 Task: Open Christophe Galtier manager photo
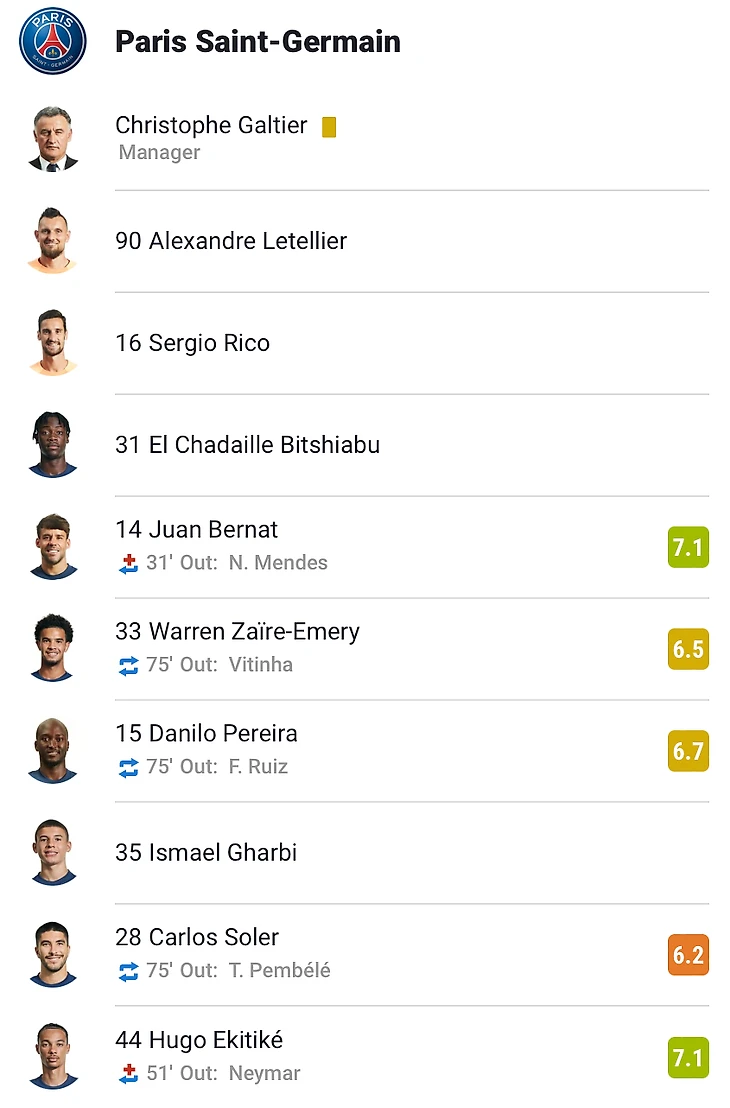pyautogui.click(x=53, y=138)
